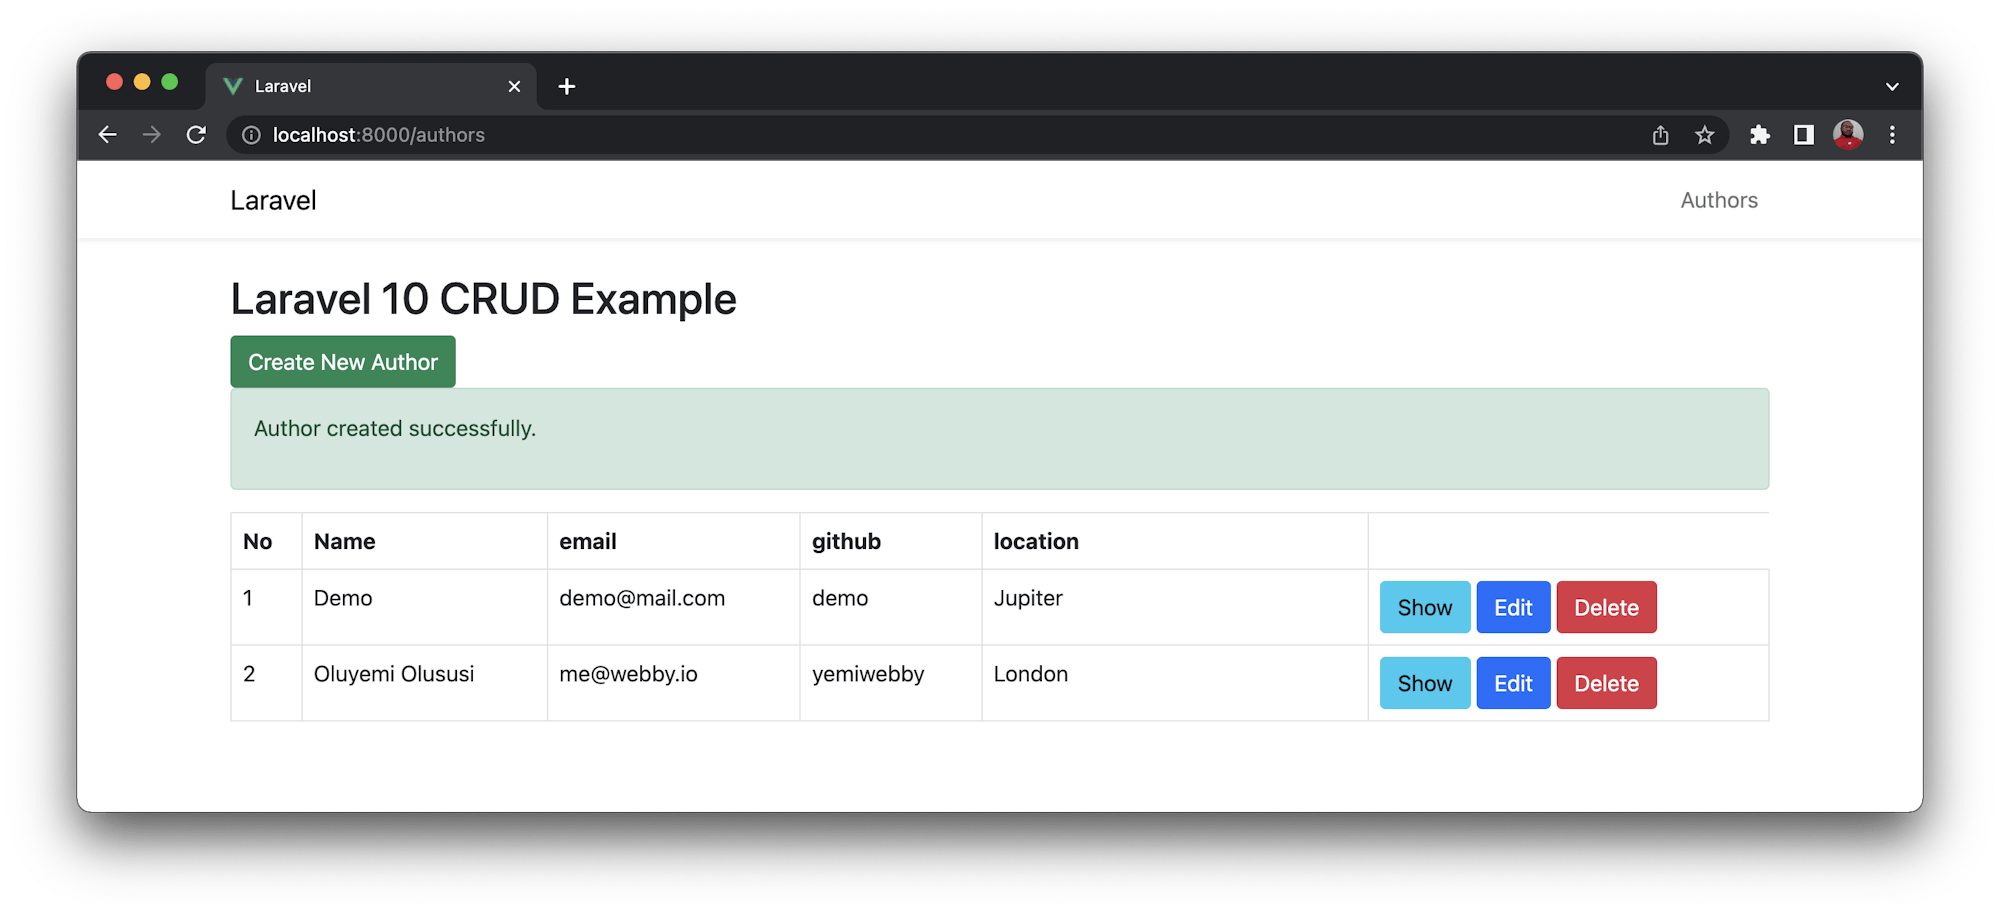Open Chrome three-dot menu
Image resolution: width=2000 pixels, height=914 pixels.
click(1892, 135)
